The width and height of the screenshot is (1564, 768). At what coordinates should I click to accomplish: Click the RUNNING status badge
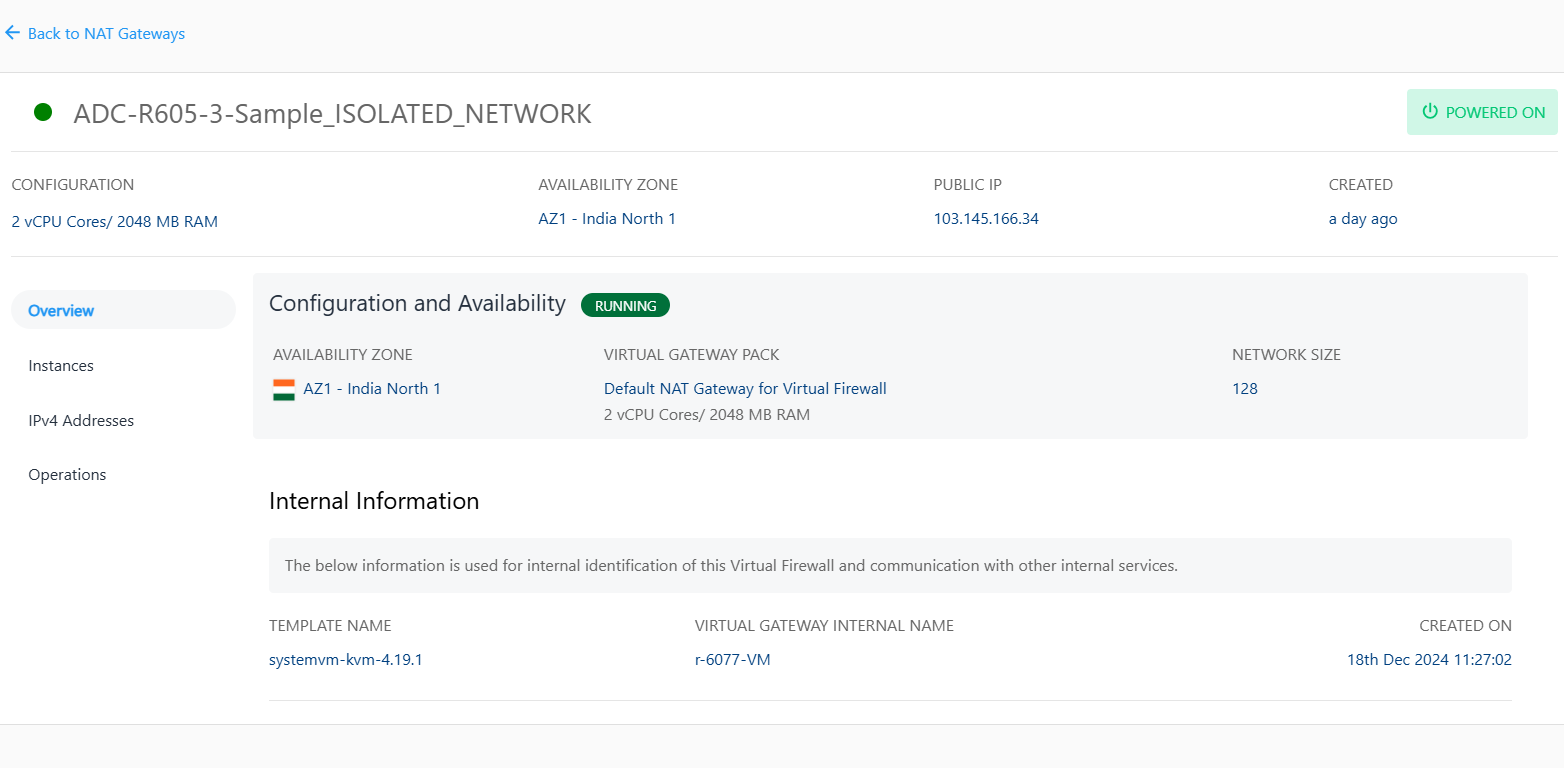(625, 306)
